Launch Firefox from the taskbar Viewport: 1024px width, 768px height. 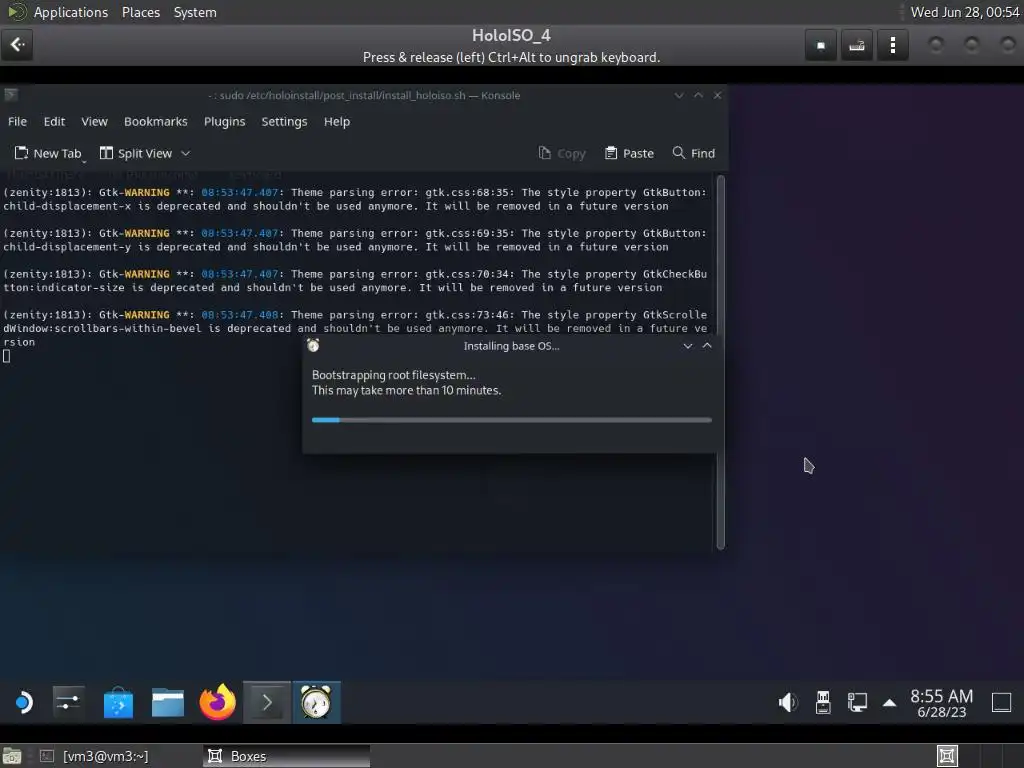217,703
